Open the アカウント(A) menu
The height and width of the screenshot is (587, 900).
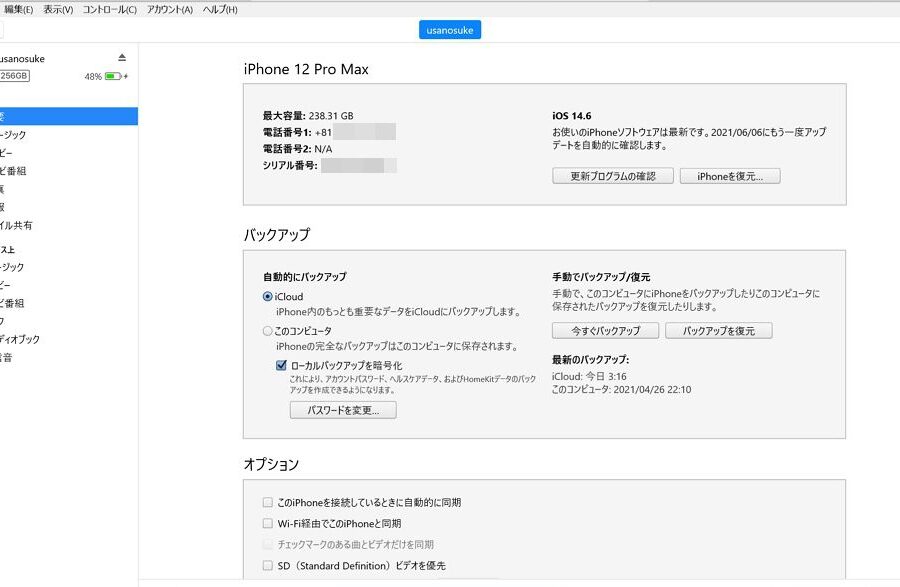[x=169, y=9]
